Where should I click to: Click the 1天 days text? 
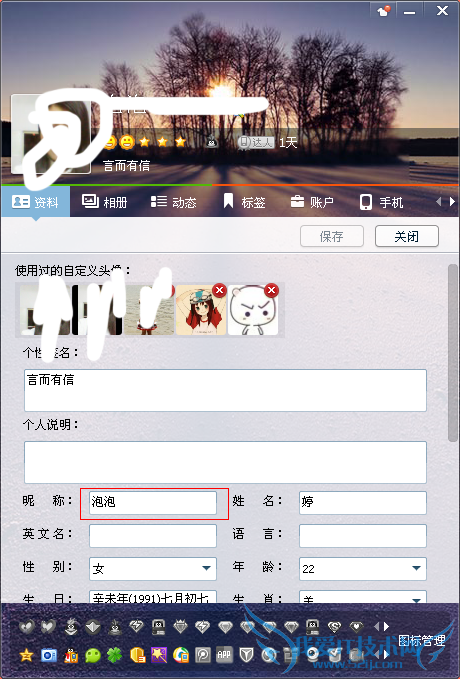click(288, 142)
